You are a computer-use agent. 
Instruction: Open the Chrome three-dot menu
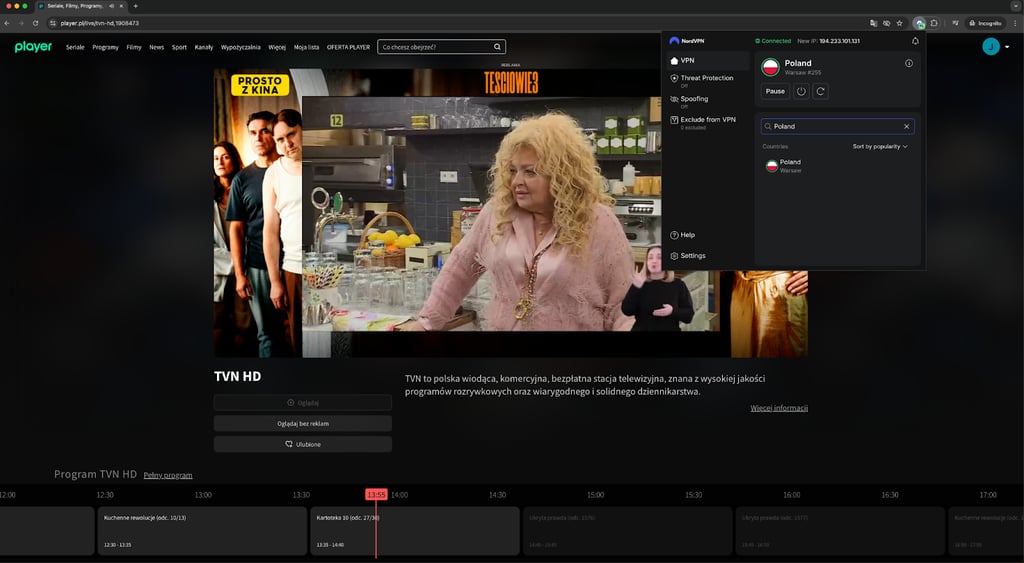pyautogui.click(x=1016, y=23)
